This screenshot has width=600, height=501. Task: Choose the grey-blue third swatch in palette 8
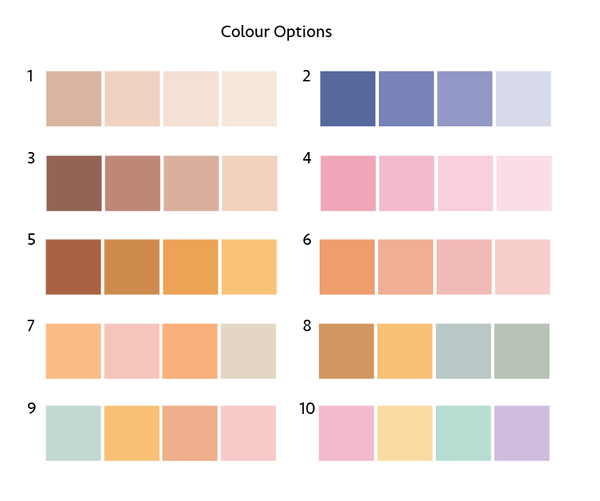click(x=464, y=351)
